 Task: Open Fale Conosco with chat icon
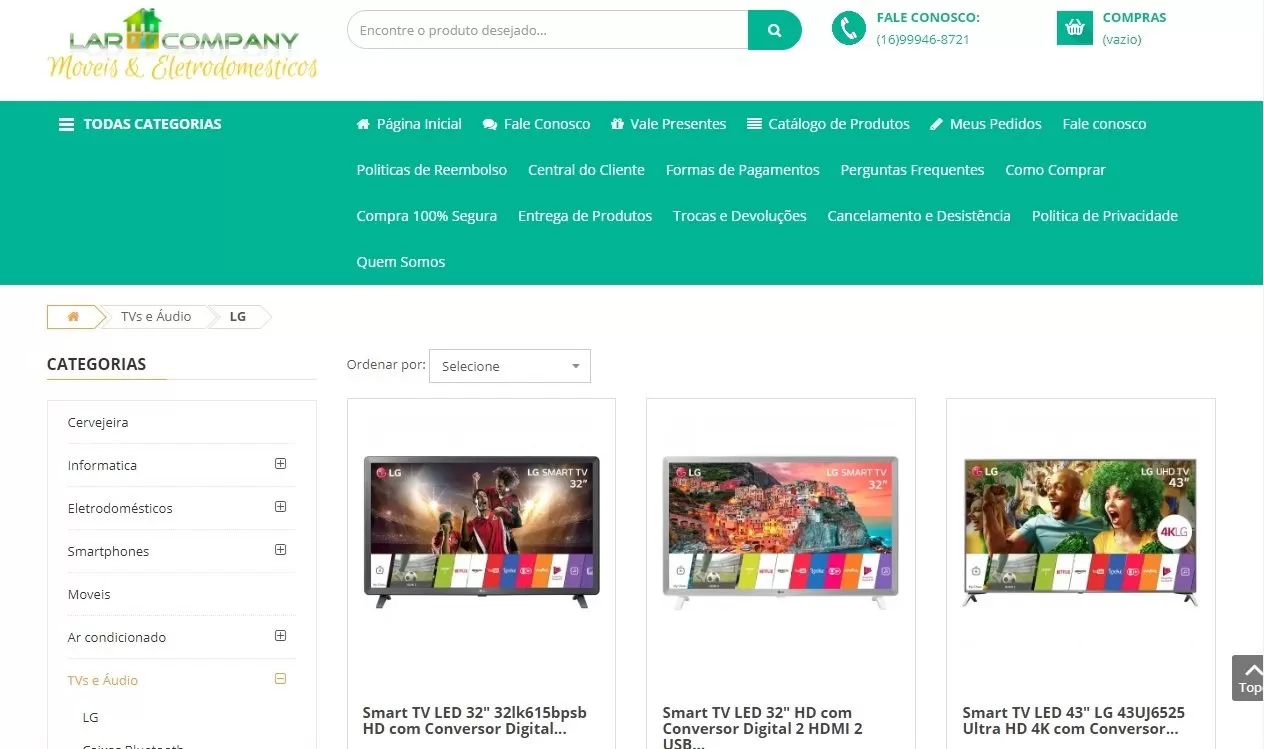click(536, 124)
